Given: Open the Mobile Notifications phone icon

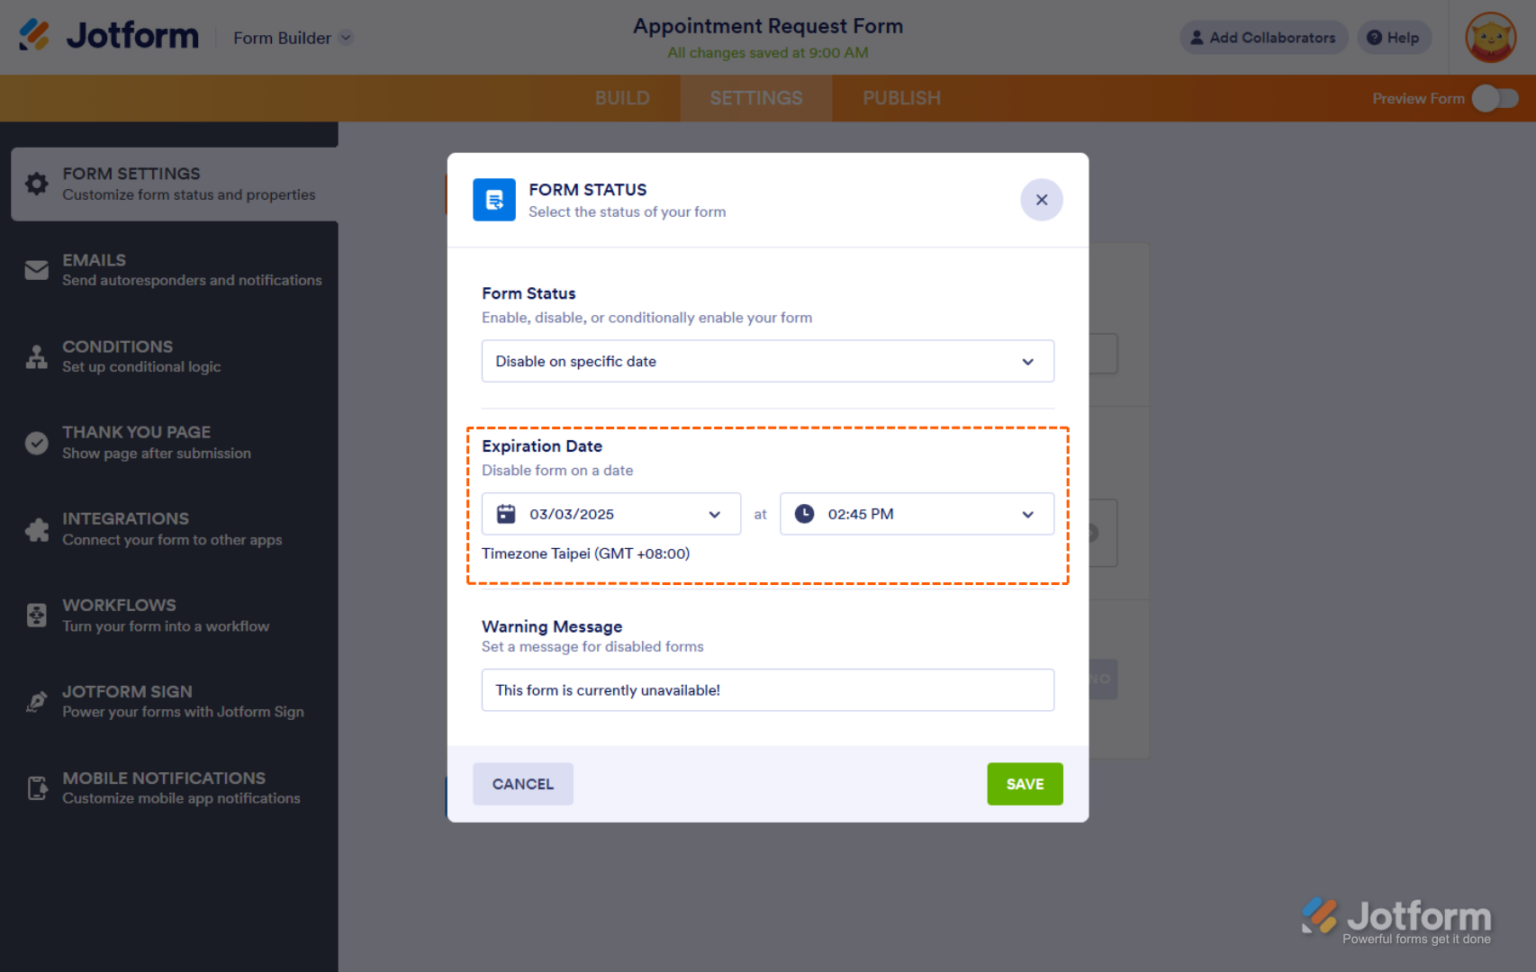Looking at the screenshot, I should pos(36,788).
